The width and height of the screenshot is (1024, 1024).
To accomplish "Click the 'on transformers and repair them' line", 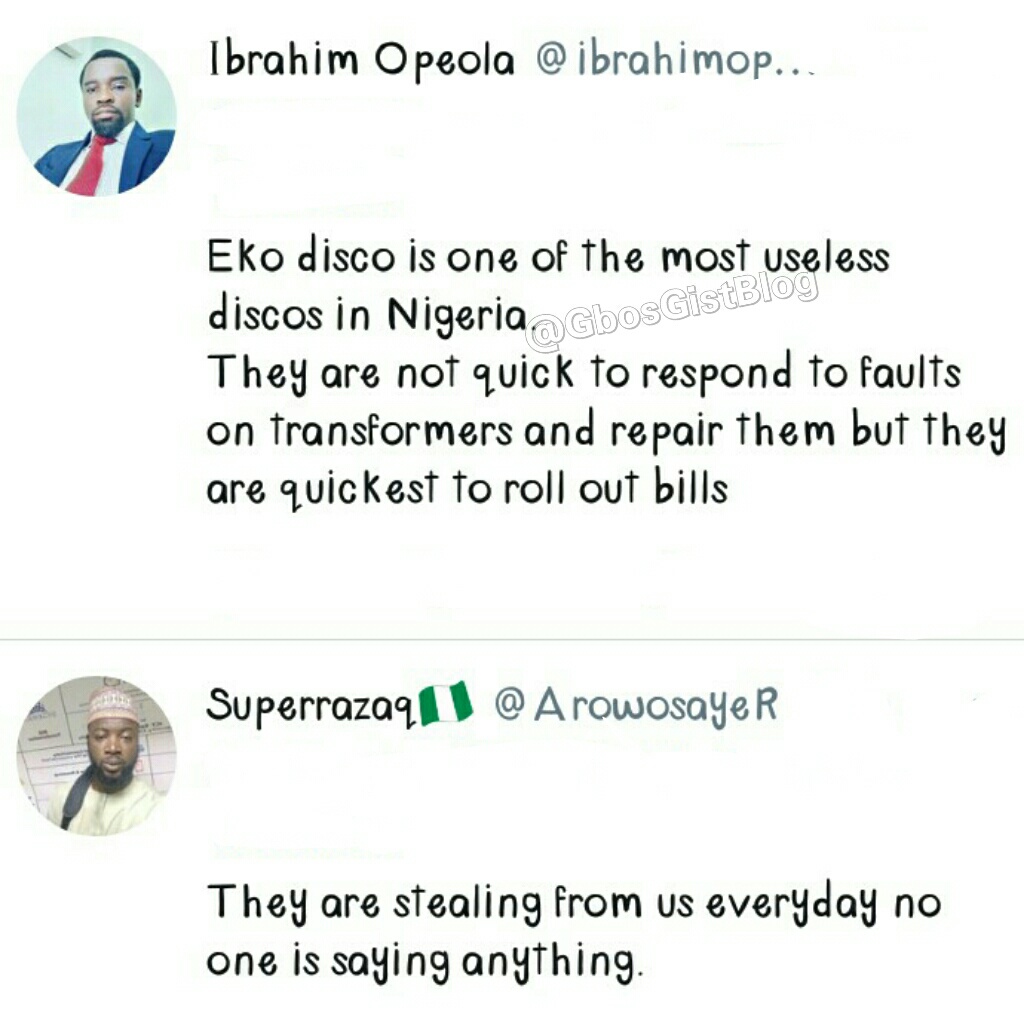I will (606, 432).
